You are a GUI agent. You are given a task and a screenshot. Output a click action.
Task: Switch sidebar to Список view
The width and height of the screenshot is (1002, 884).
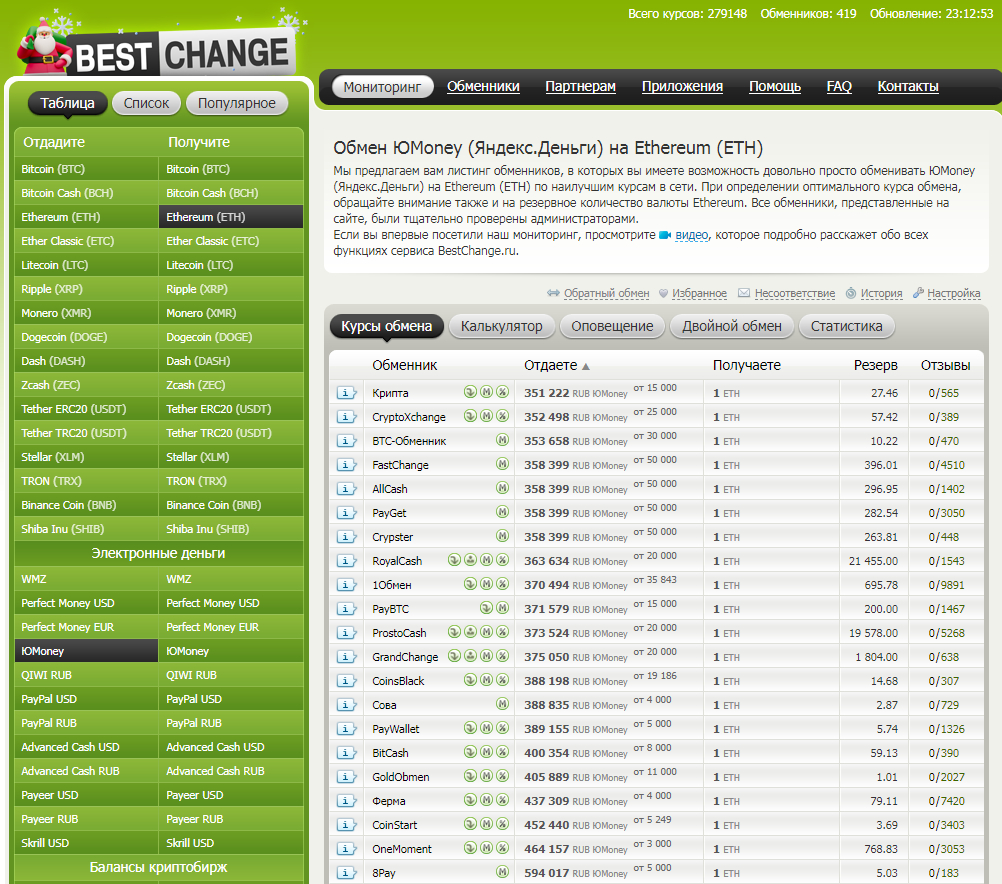[146, 103]
